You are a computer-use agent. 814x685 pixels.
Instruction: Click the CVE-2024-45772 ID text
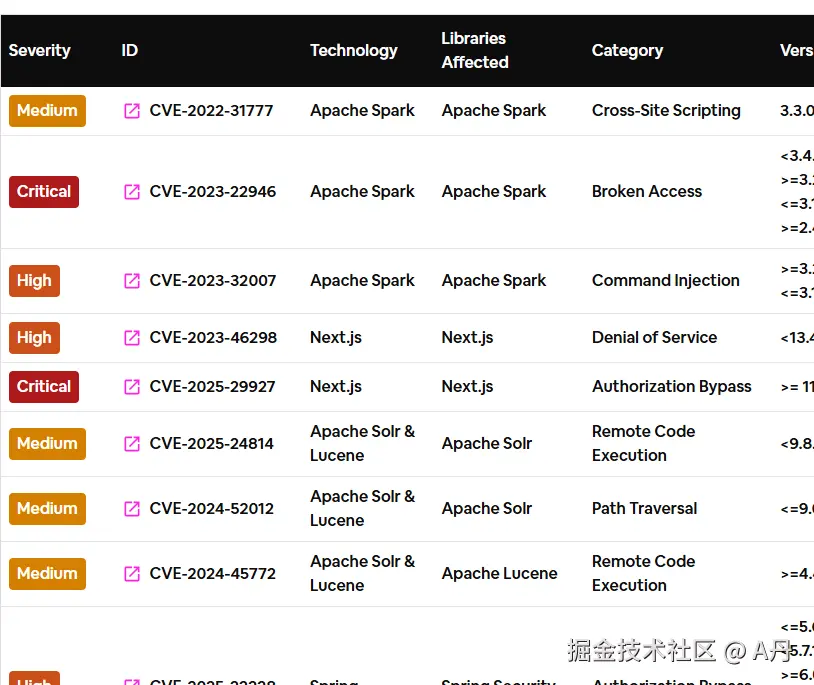pyautogui.click(x=212, y=574)
